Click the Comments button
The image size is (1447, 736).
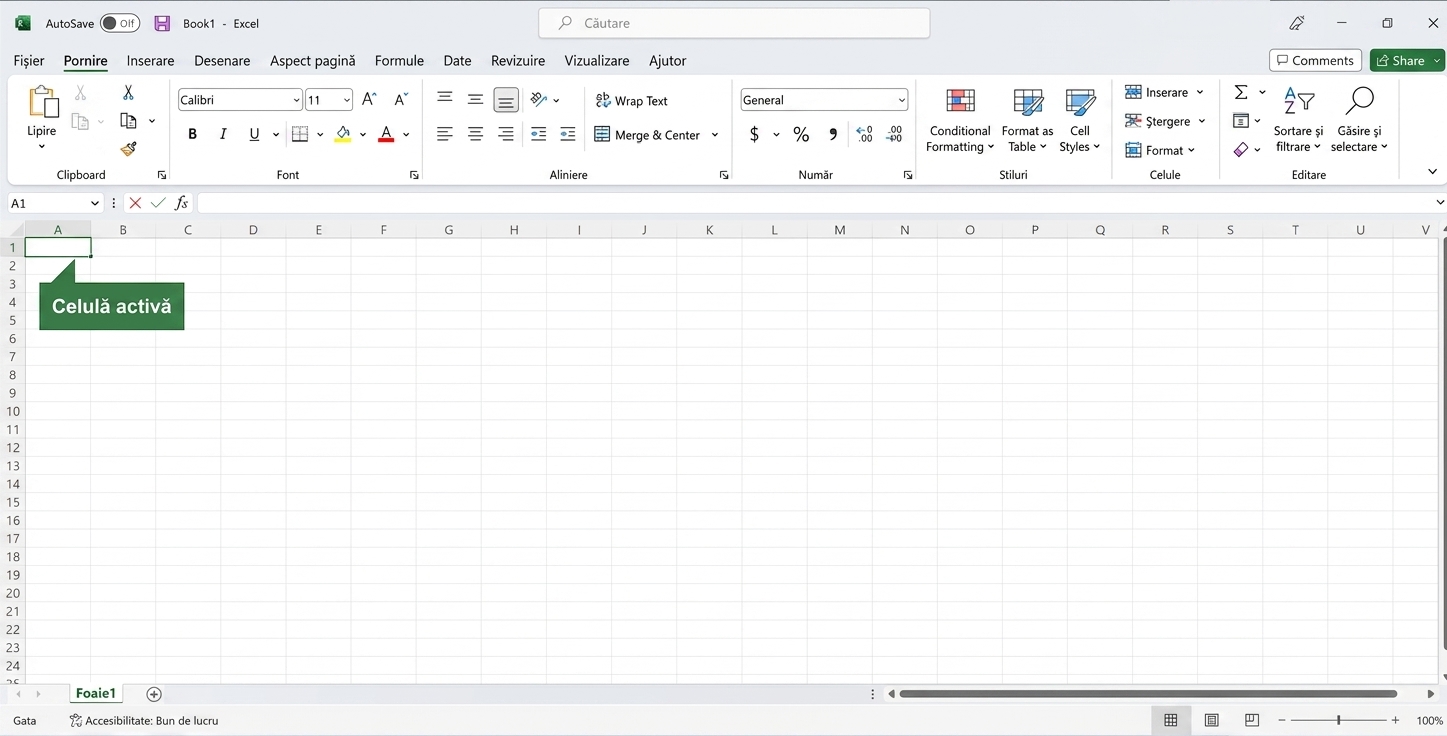(x=1315, y=61)
